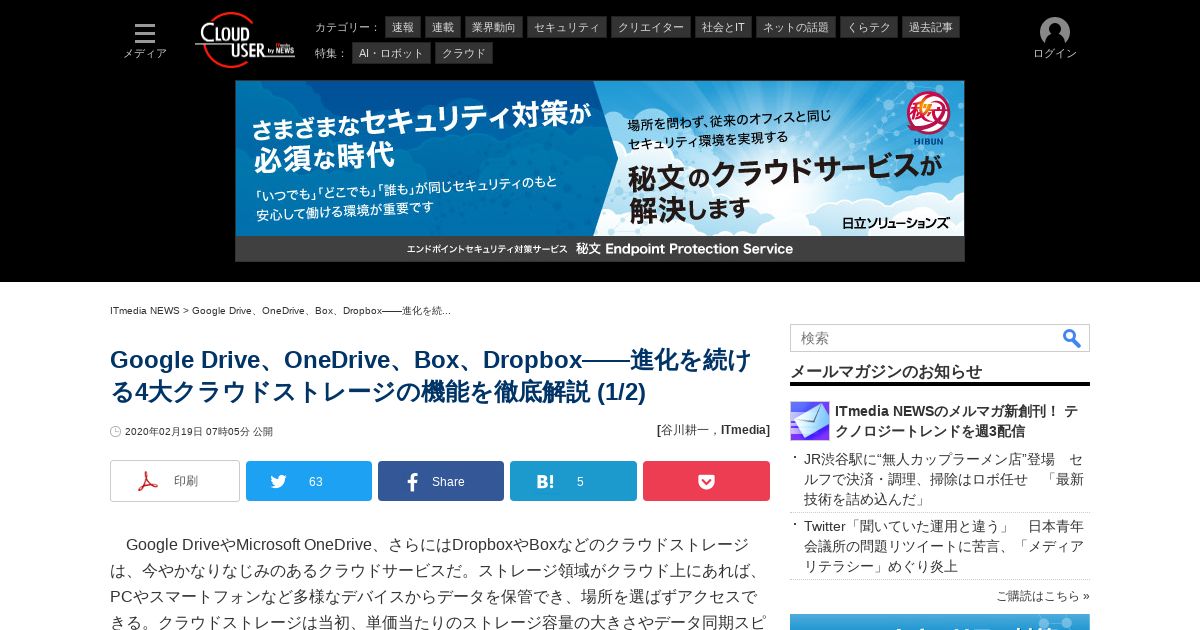Viewport: 1200px width, 630px height.
Task: Click the PDF 印刷 print button
Action: pos(175,481)
